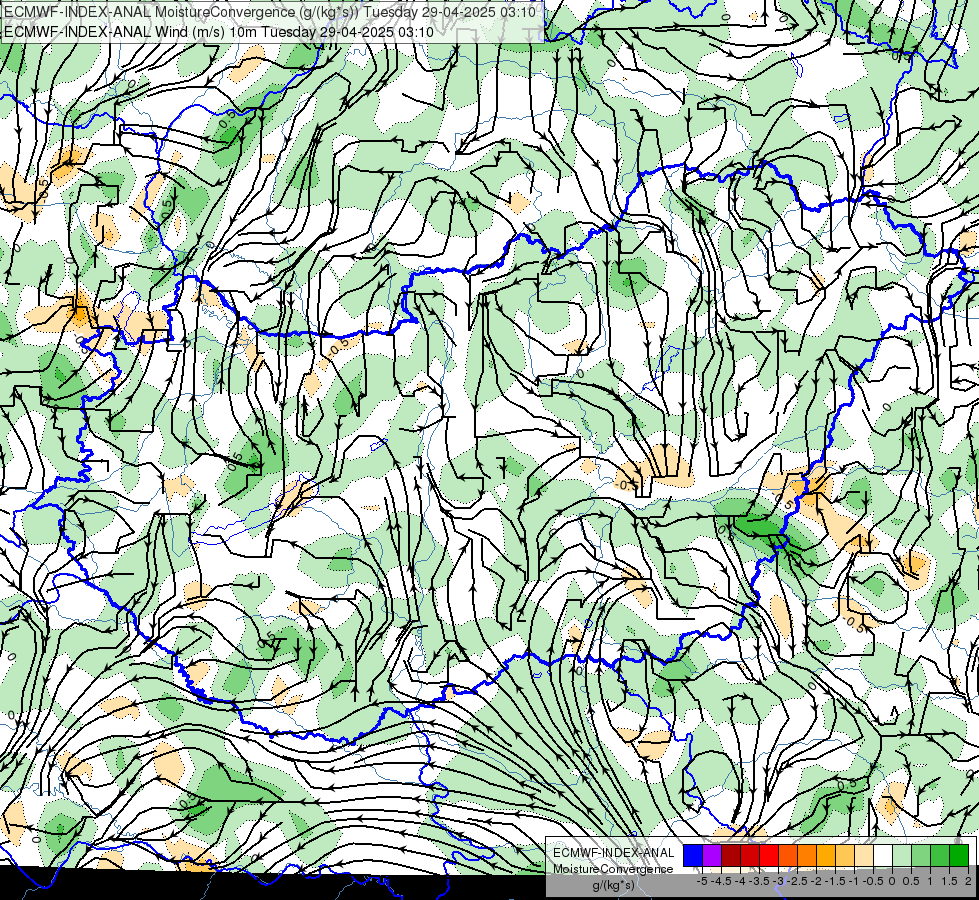979x900 pixels.
Task: Click the 2 tick label in legend
Action: click(x=968, y=881)
